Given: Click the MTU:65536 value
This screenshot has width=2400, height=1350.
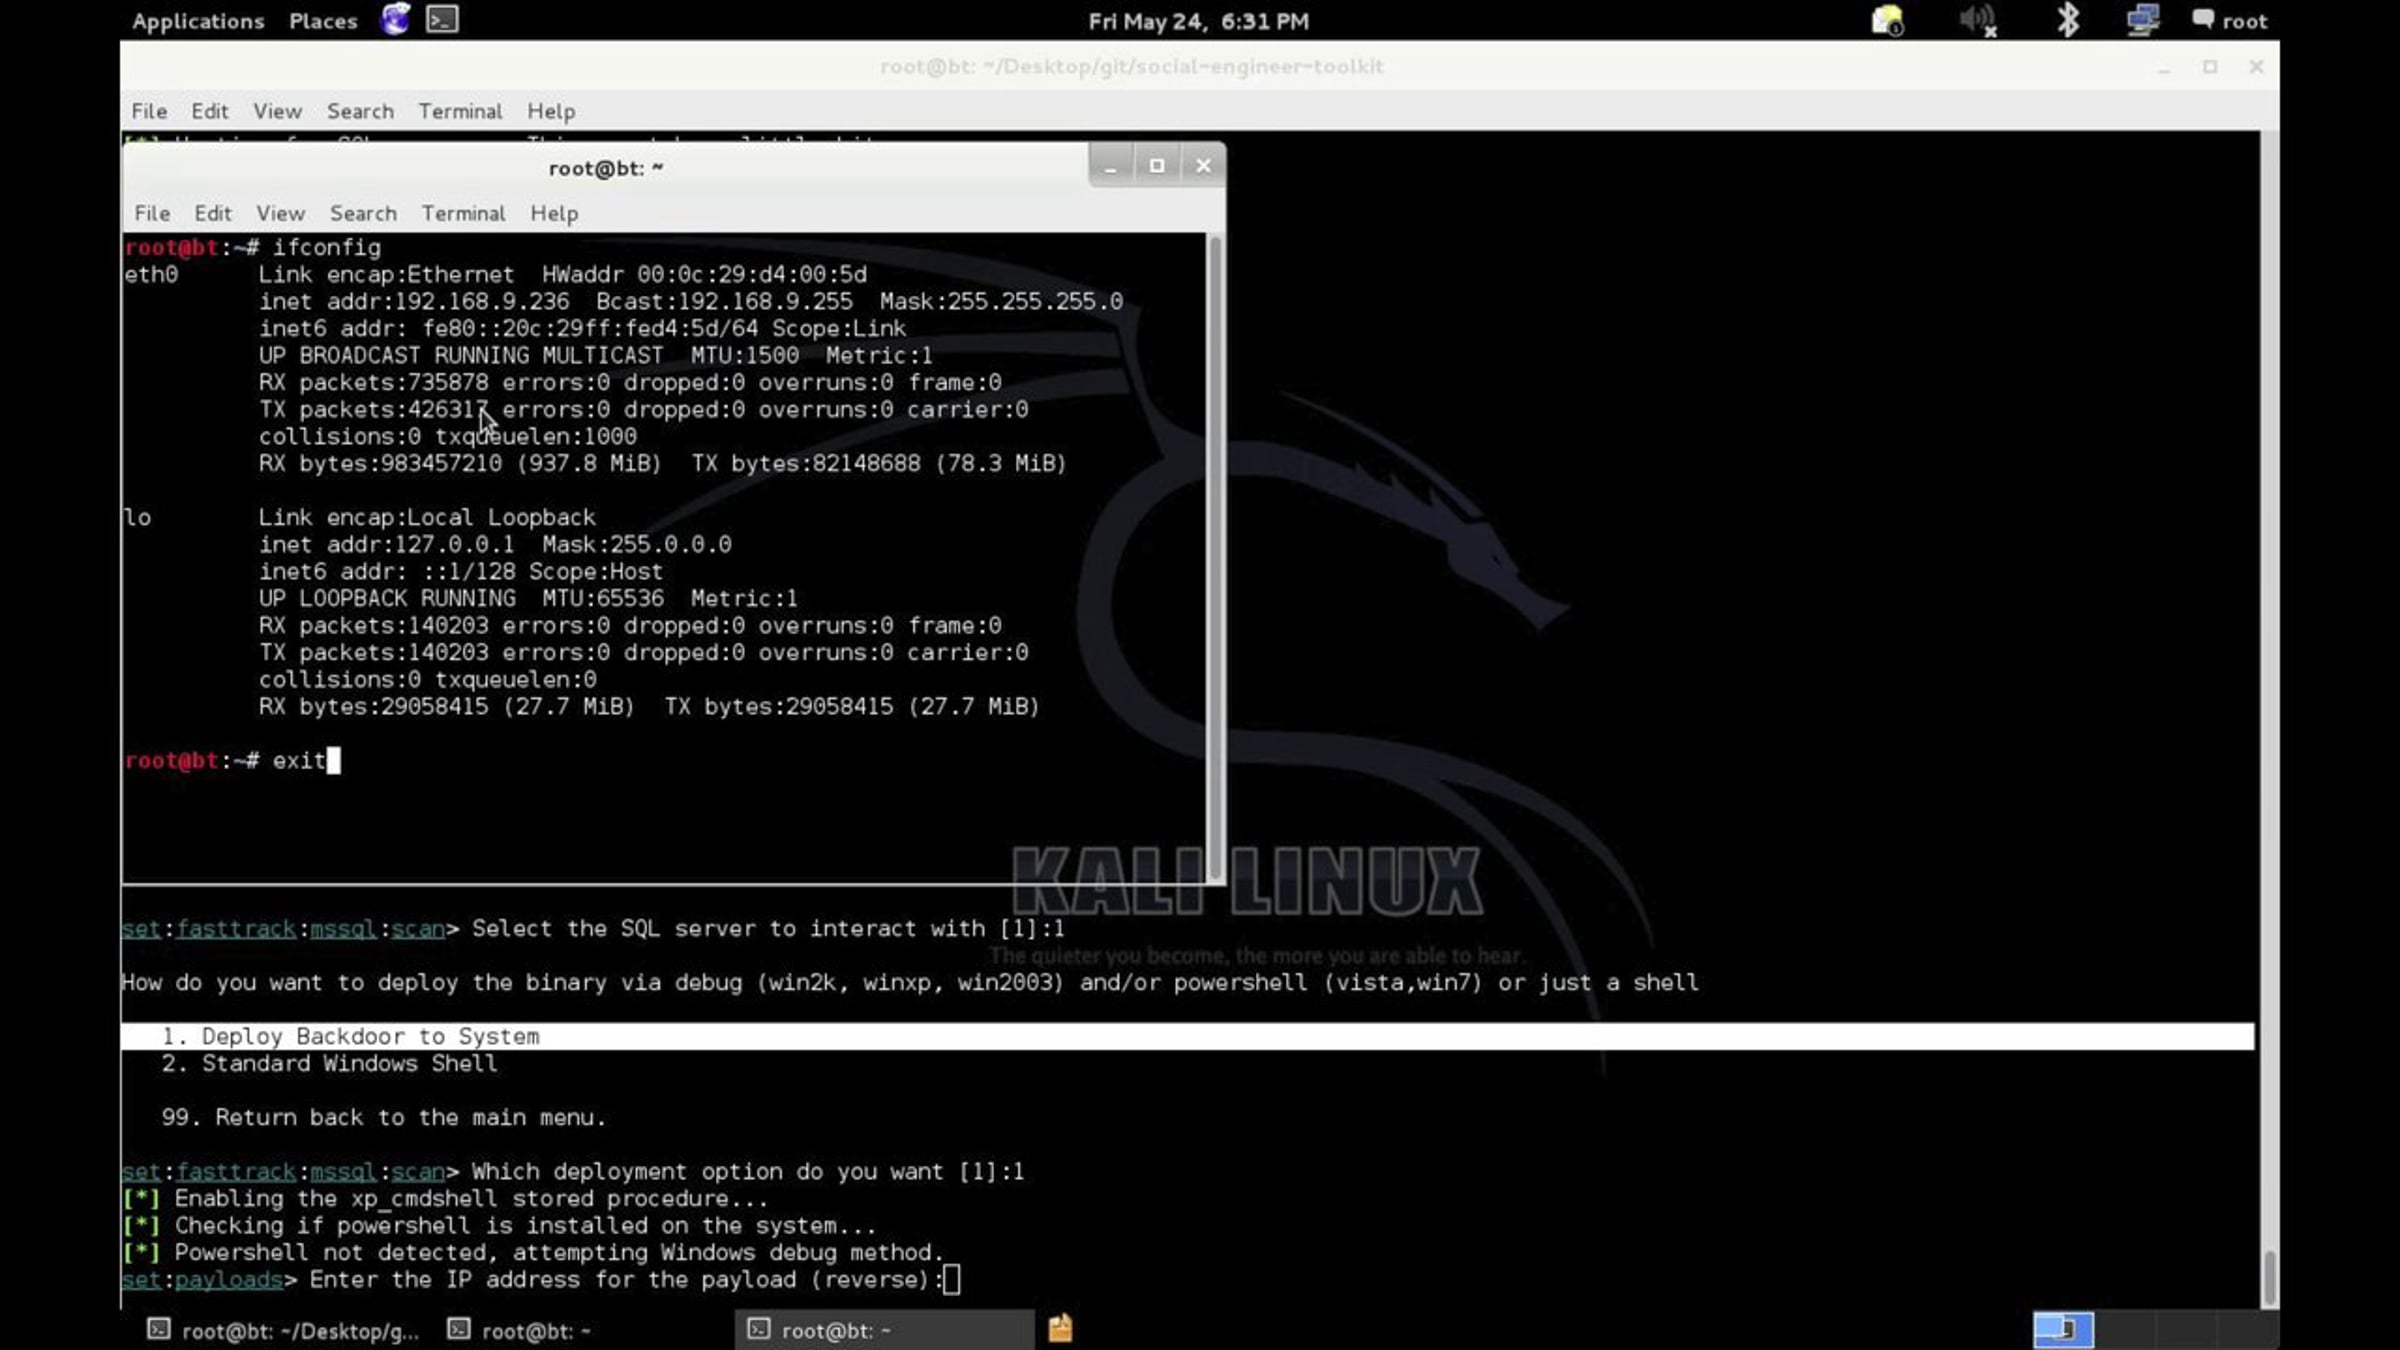Looking at the screenshot, I should [603, 598].
